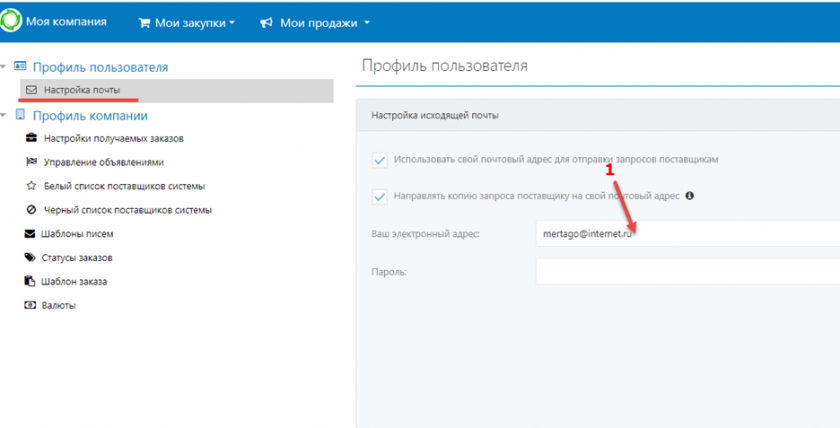Click the info icon after copy request option
This screenshot has height=428, width=840.
pyautogui.click(x=689, y=196)
